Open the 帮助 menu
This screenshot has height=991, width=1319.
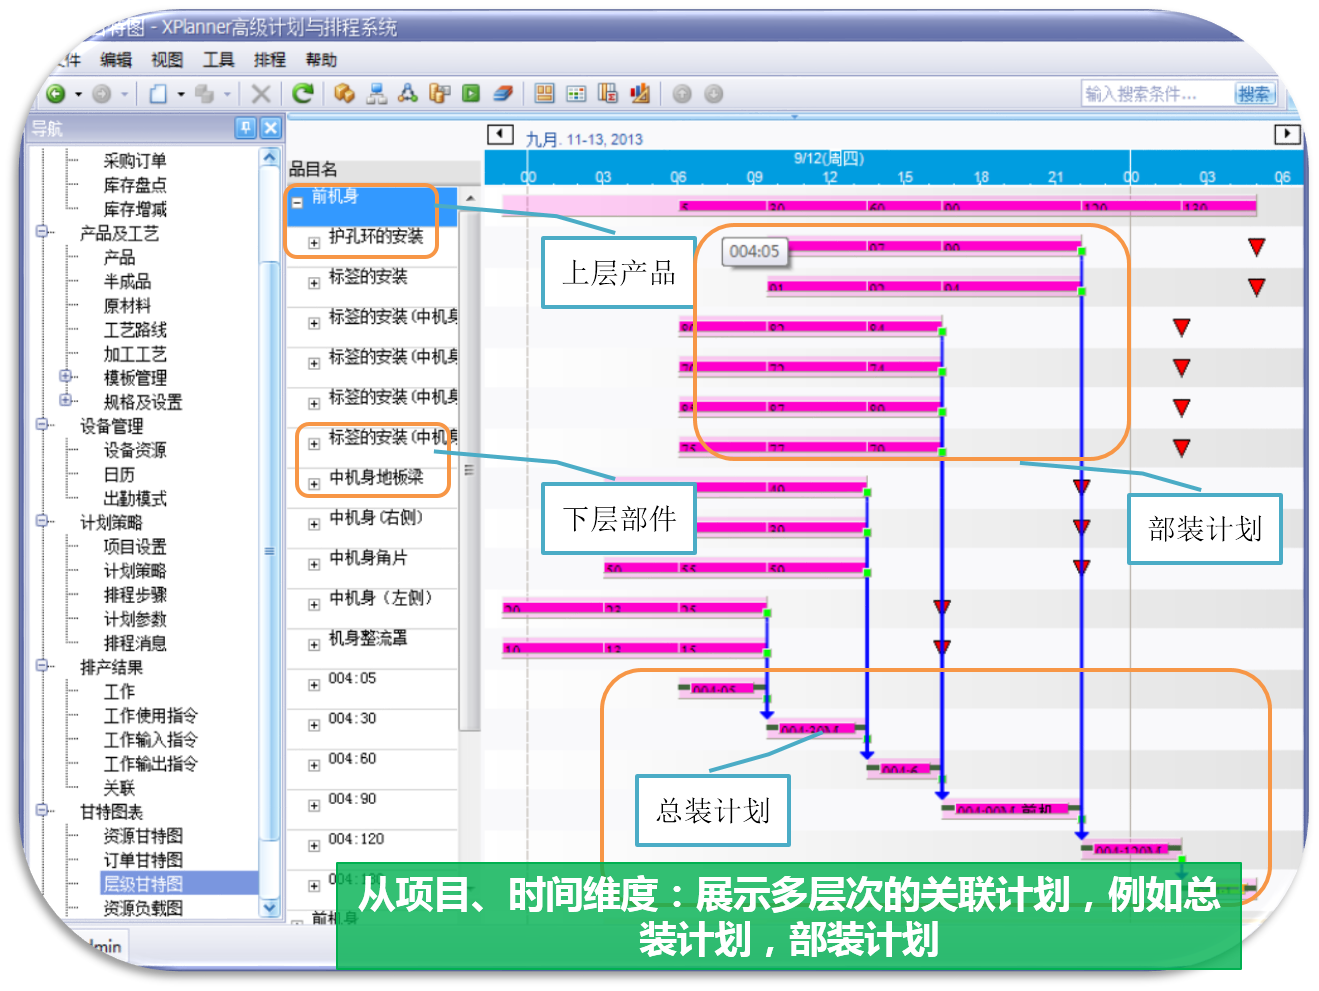pos(321,60)
